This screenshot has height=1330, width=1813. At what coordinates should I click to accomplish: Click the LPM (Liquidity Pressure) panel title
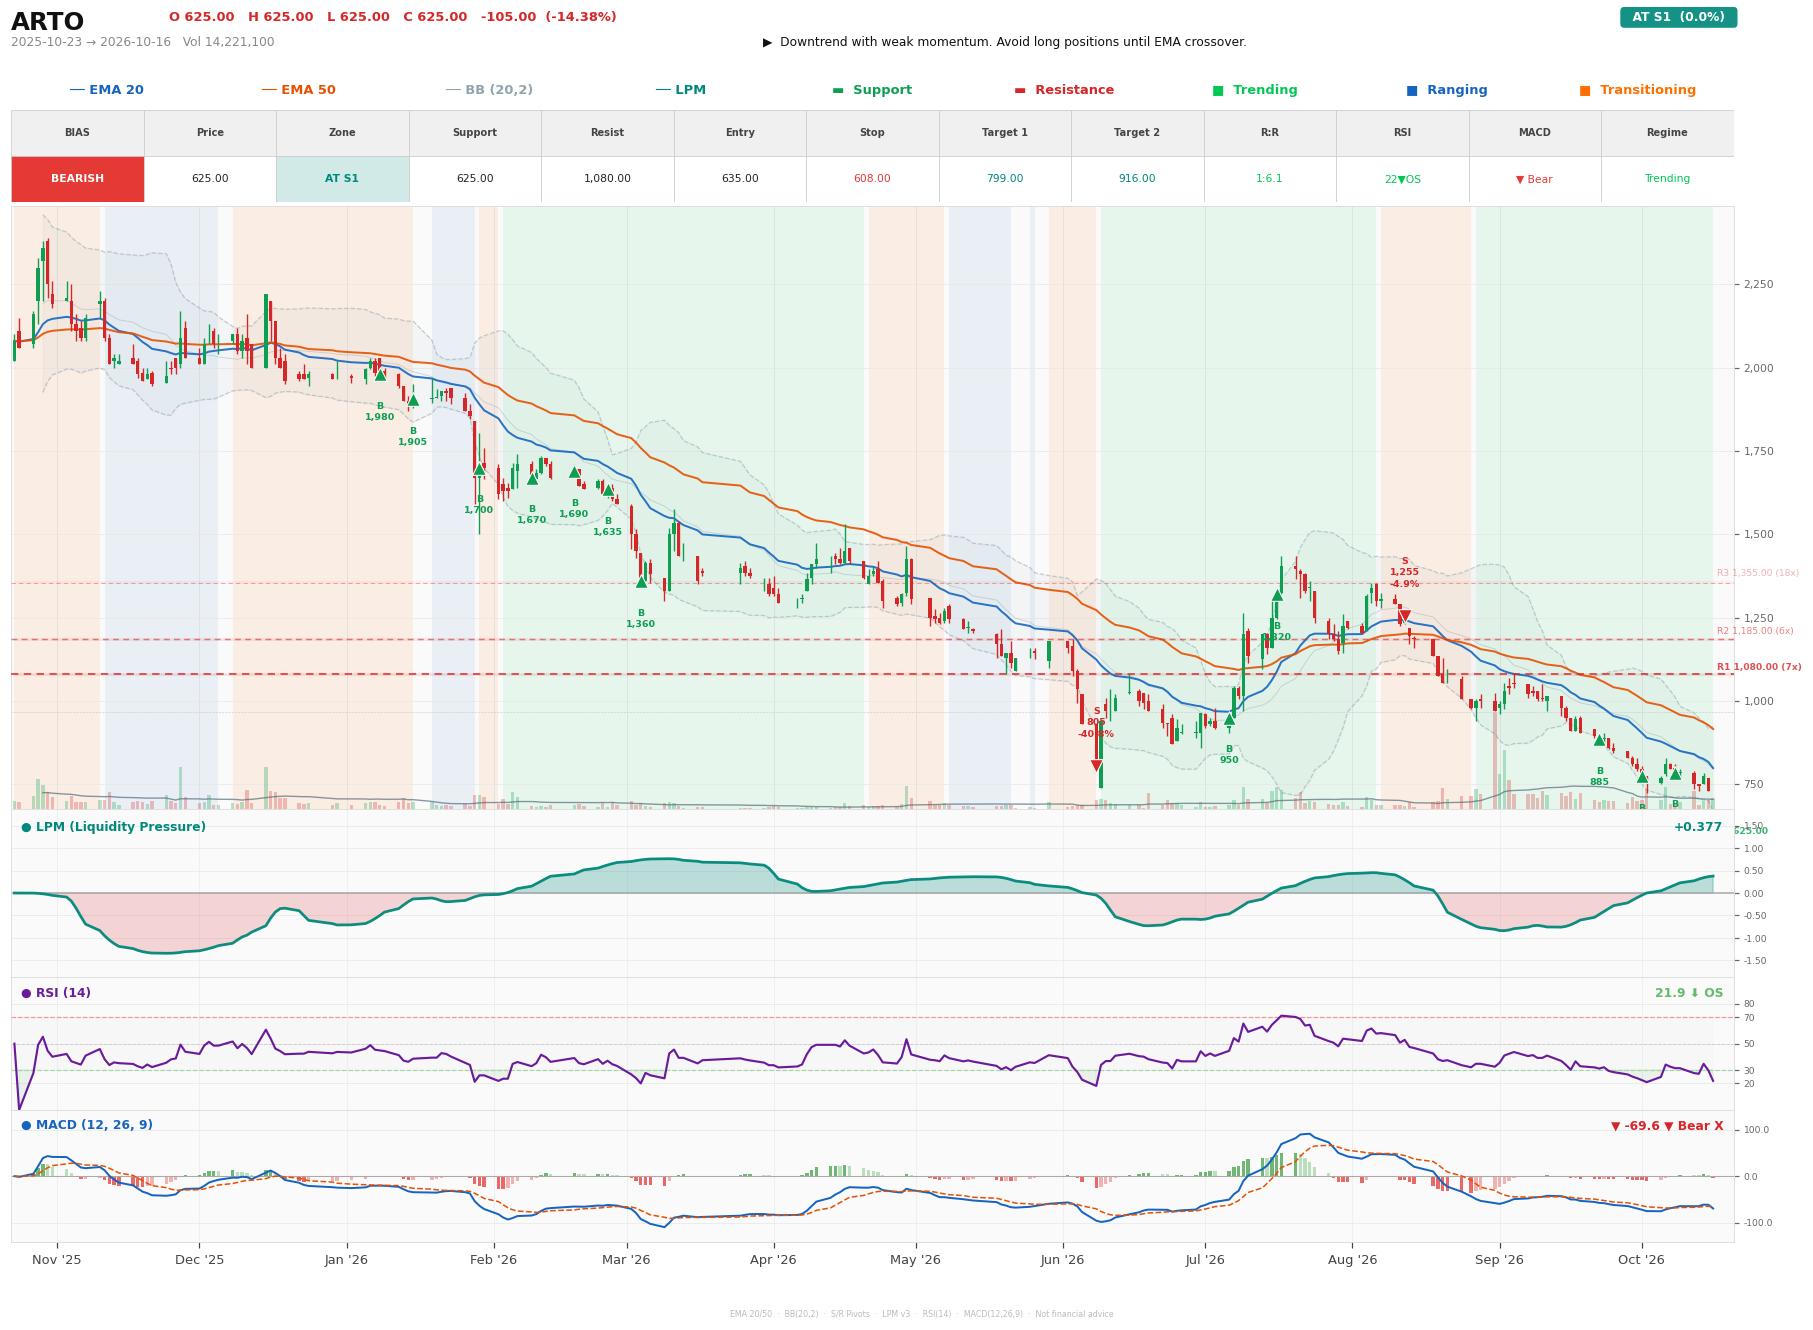click(113, 827)
